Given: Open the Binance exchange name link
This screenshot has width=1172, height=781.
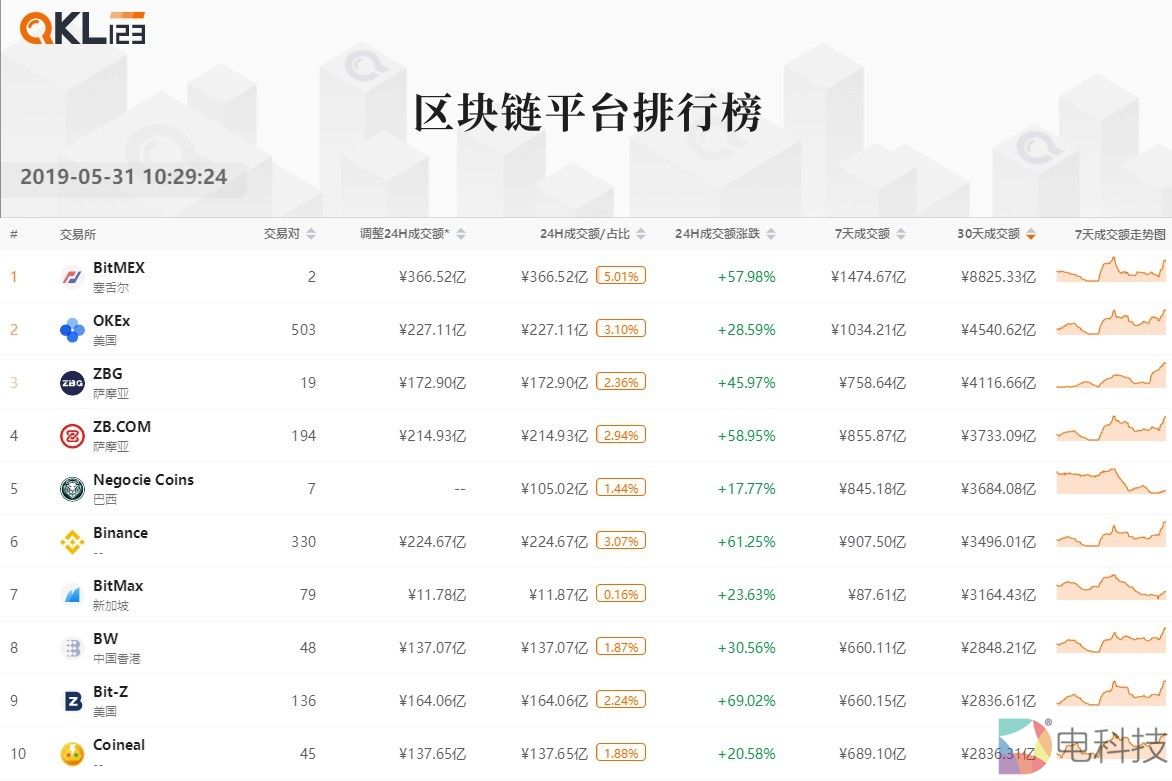Looking at the screenshot, I should coord(120,533).
